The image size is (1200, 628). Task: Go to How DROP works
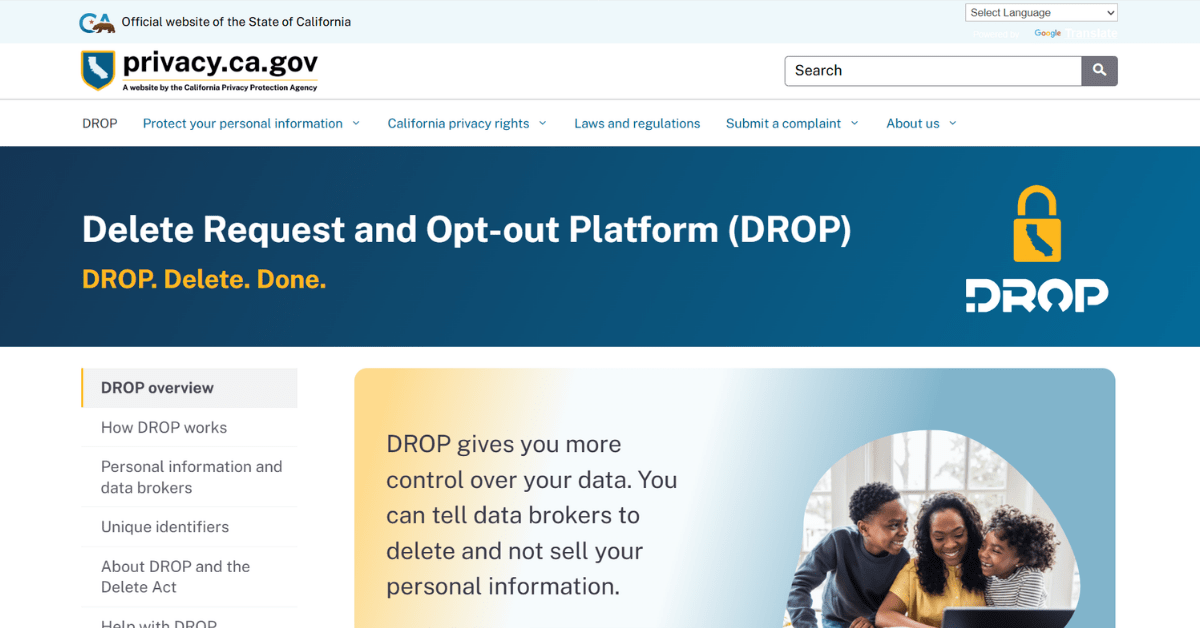(164, 428)
